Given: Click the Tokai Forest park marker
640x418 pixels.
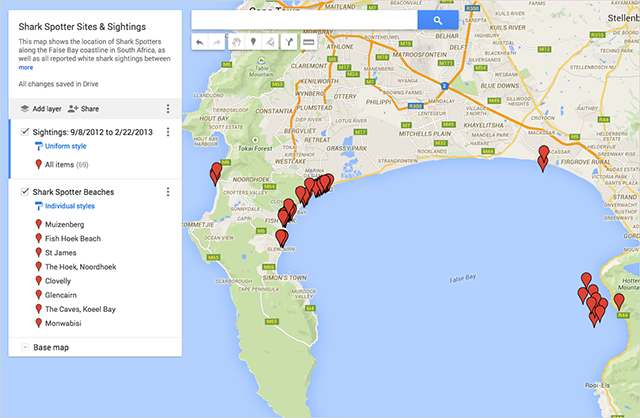Looking at the screenshot, I should coord(255,140).
